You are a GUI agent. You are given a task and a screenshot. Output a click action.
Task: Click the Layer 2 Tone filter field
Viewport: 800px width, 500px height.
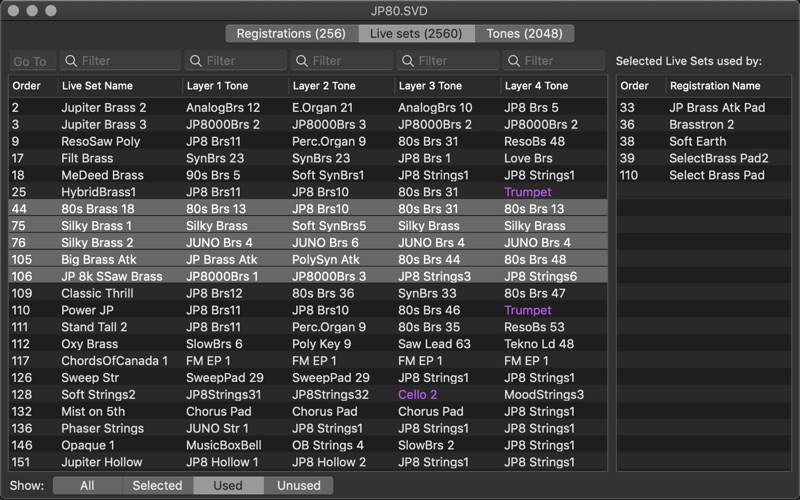[341, 61]
